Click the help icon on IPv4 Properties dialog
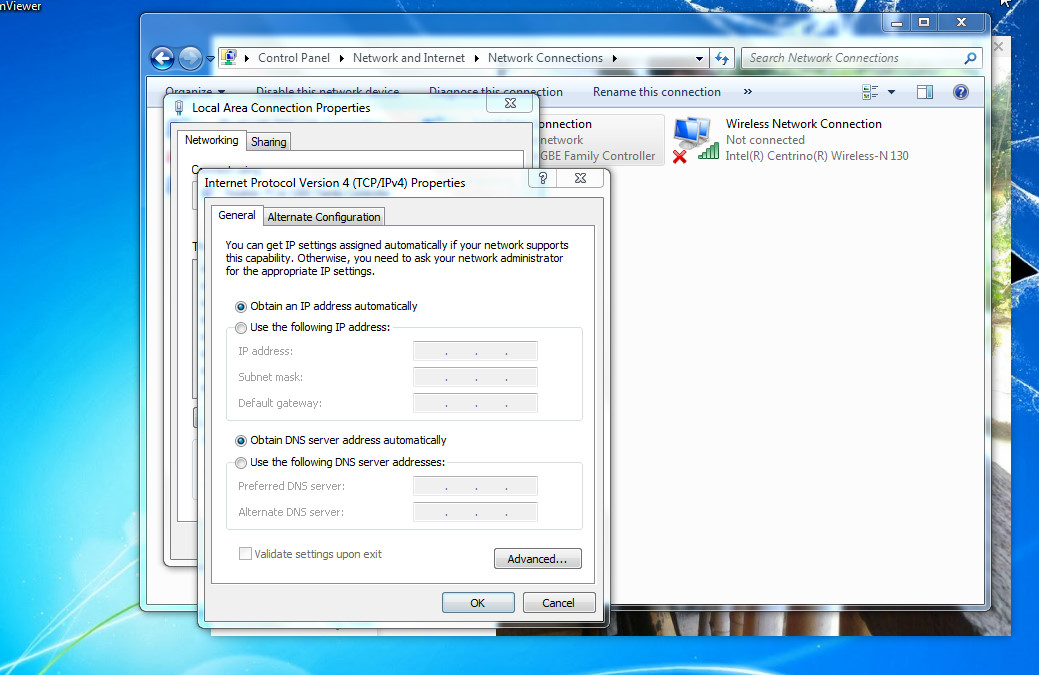The height and width of the screenshot is (675, 1039). pyautogui.click(x=542, y=177)
